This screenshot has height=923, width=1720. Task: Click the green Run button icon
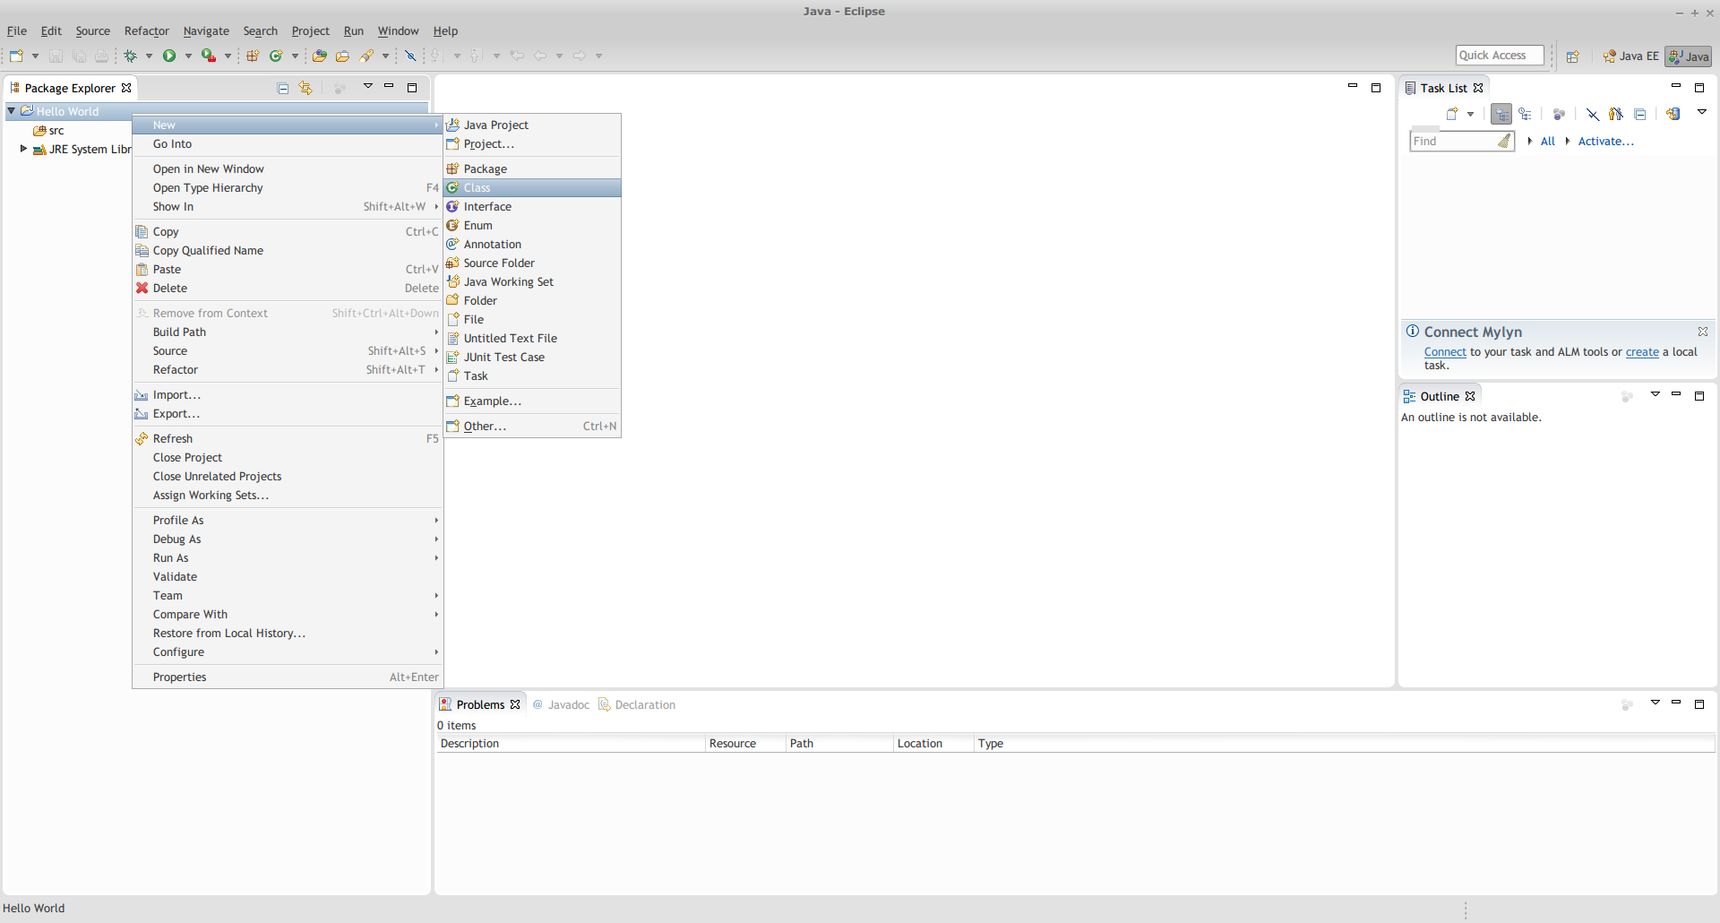click(169, 56)
